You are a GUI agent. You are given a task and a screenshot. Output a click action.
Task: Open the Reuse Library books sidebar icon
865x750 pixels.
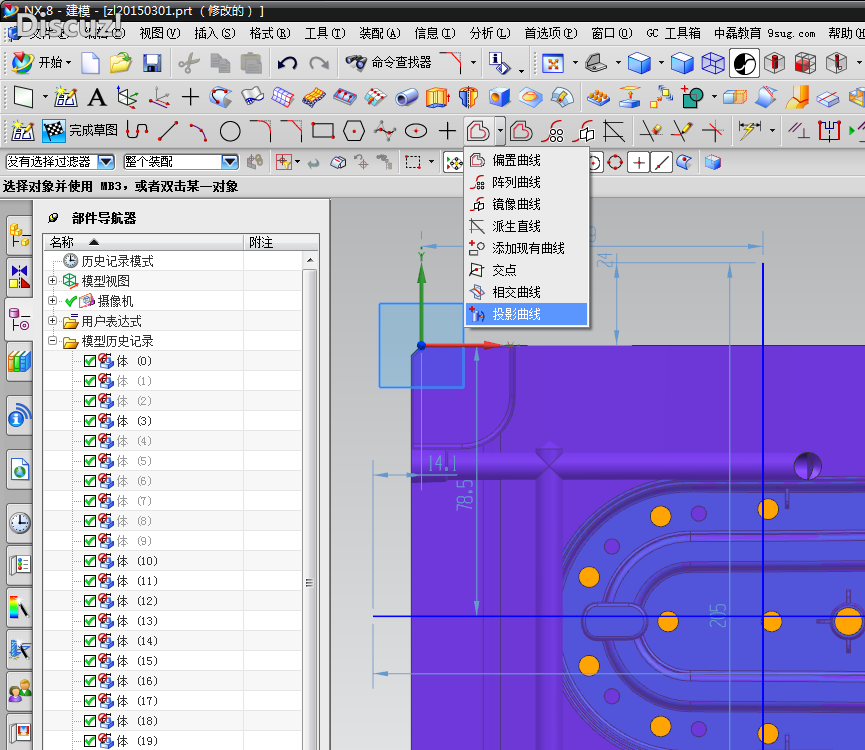(19, 362)
